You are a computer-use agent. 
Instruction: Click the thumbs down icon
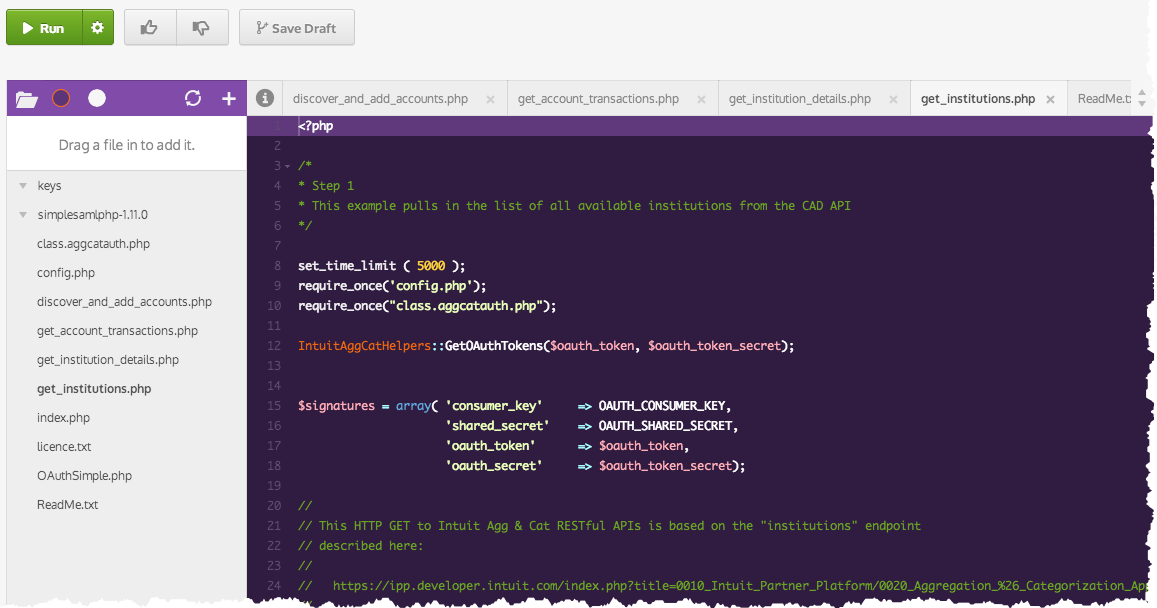point(201,28)
